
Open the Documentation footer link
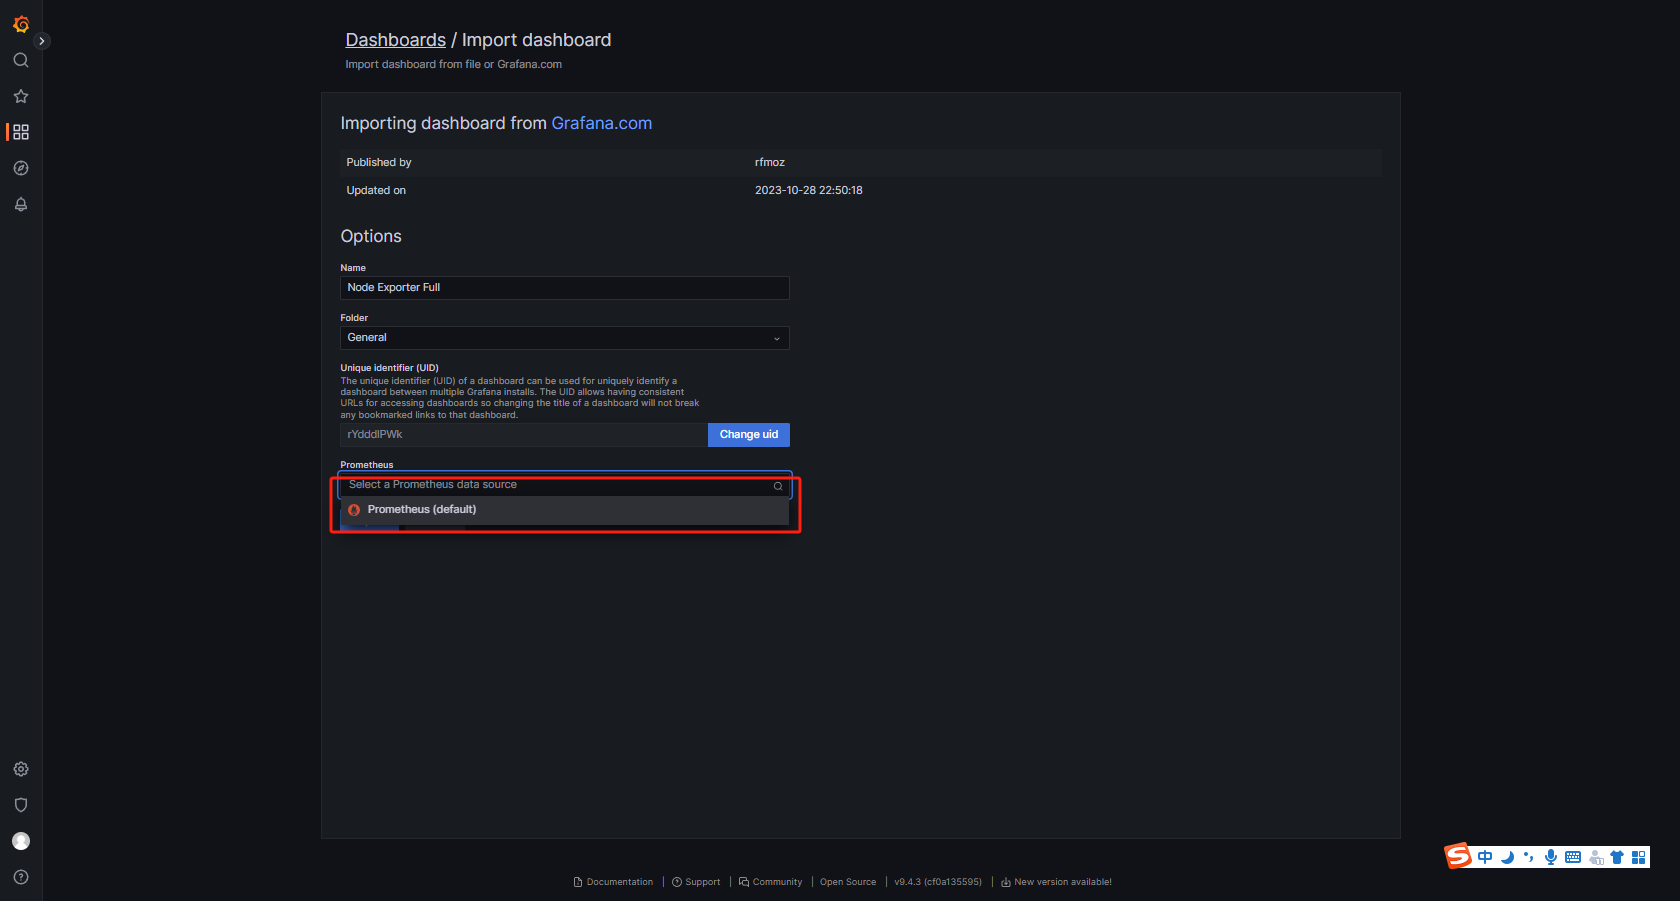click(x=613, y=882)
